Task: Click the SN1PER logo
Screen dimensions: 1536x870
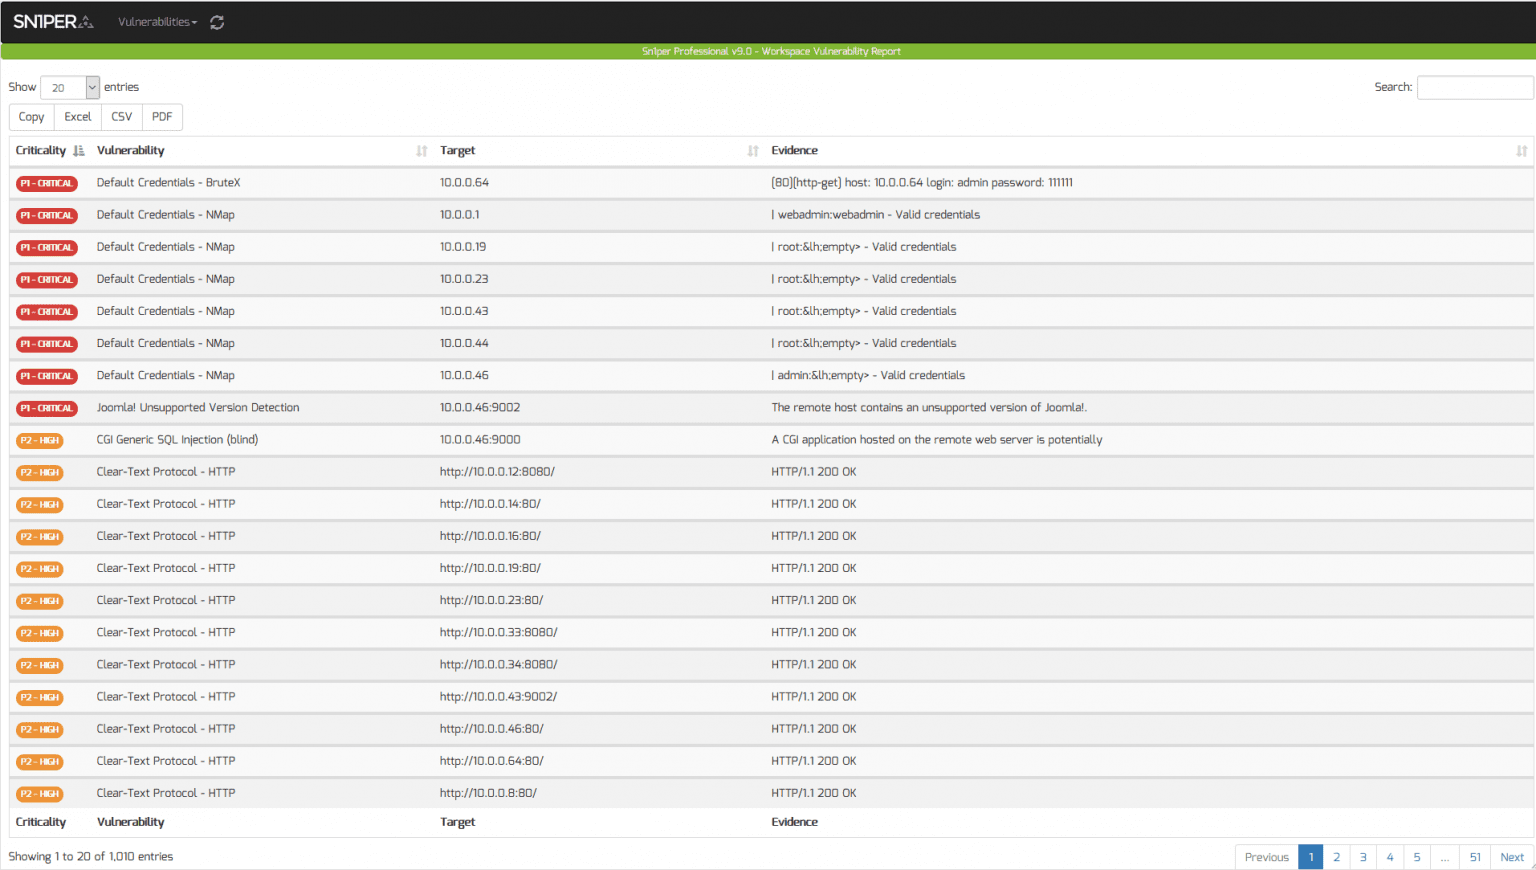Action: (x=52, y=20)
